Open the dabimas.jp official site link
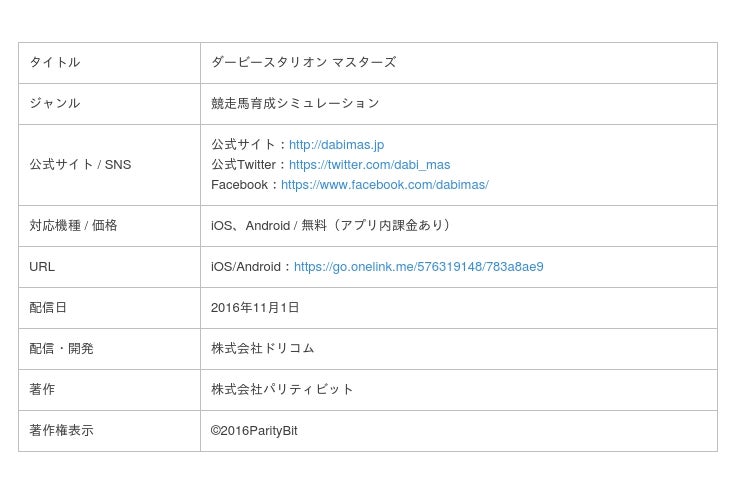Image resolution: width=740 pixels, height=492 pixels. point(336,145)
